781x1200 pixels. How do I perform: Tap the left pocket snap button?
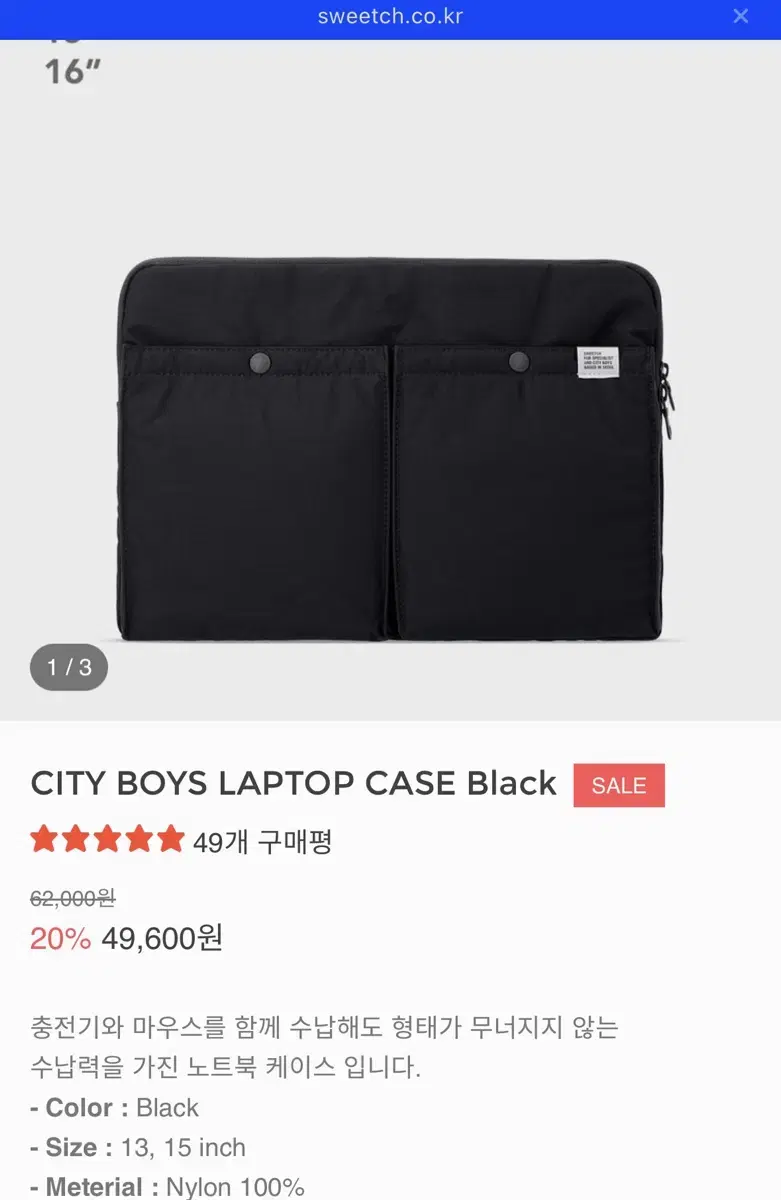(x=262, y=362)
